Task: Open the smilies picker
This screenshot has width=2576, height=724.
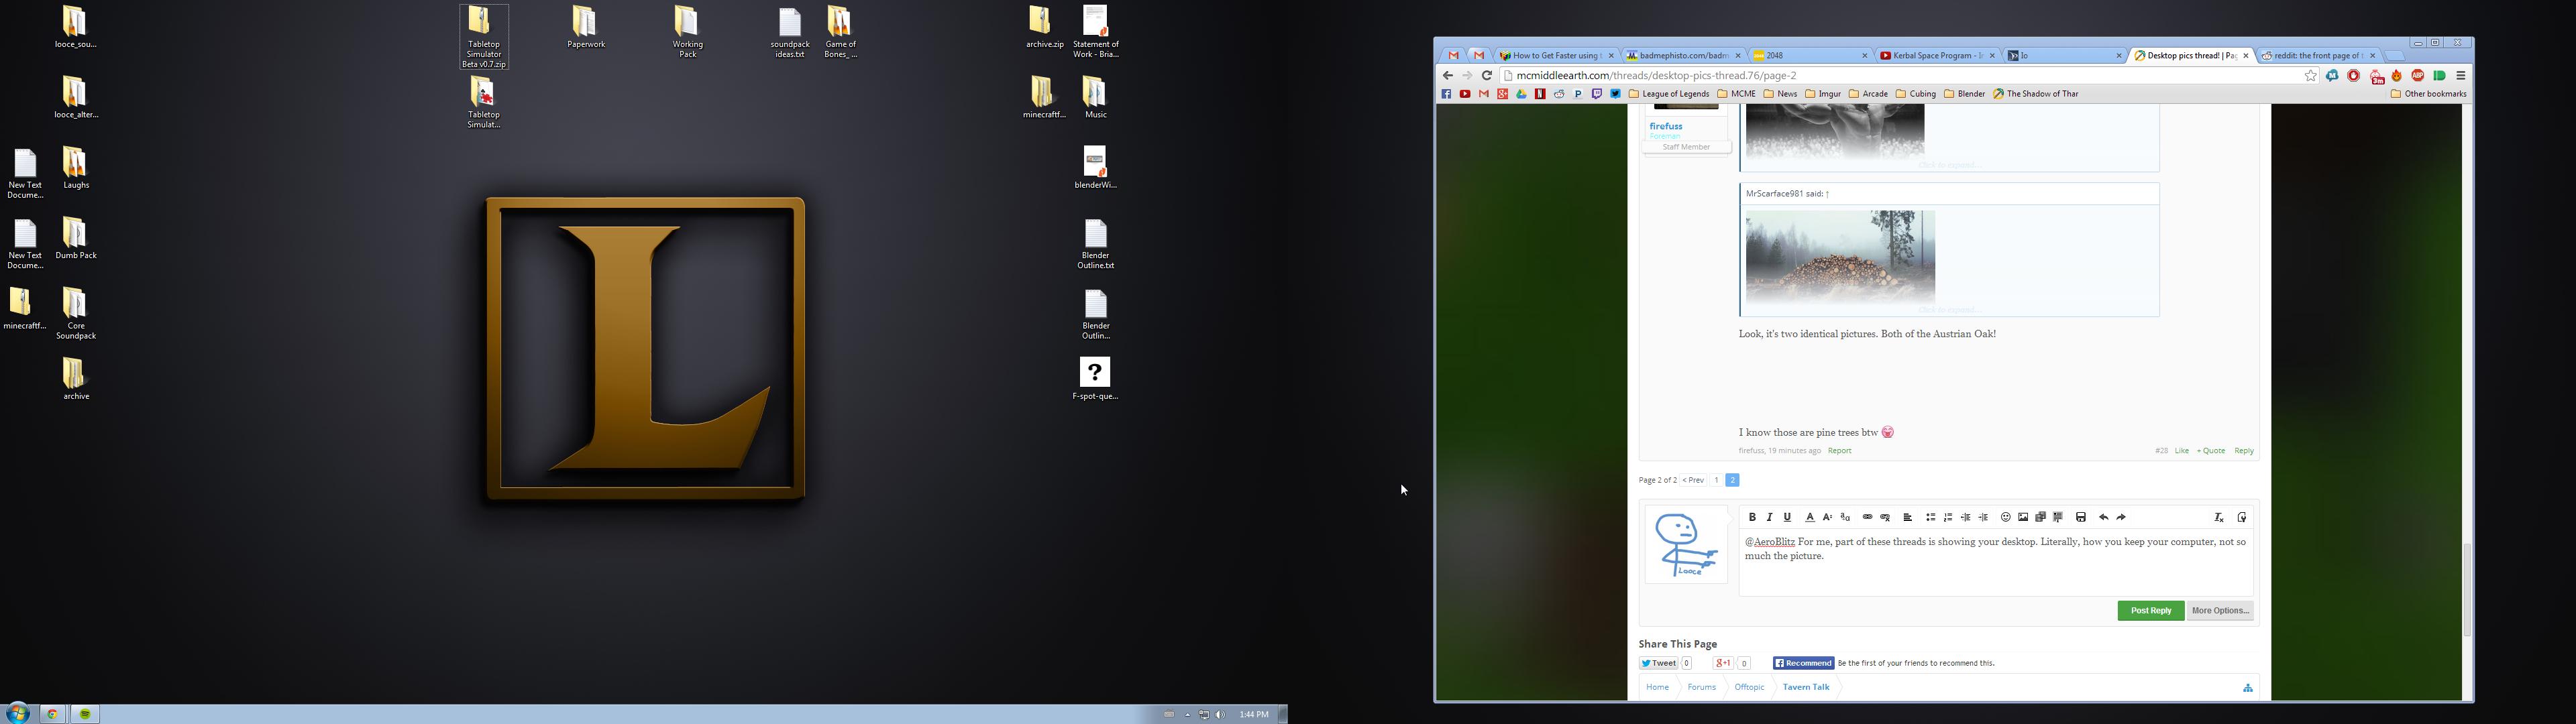Action: pos(2005,517)
